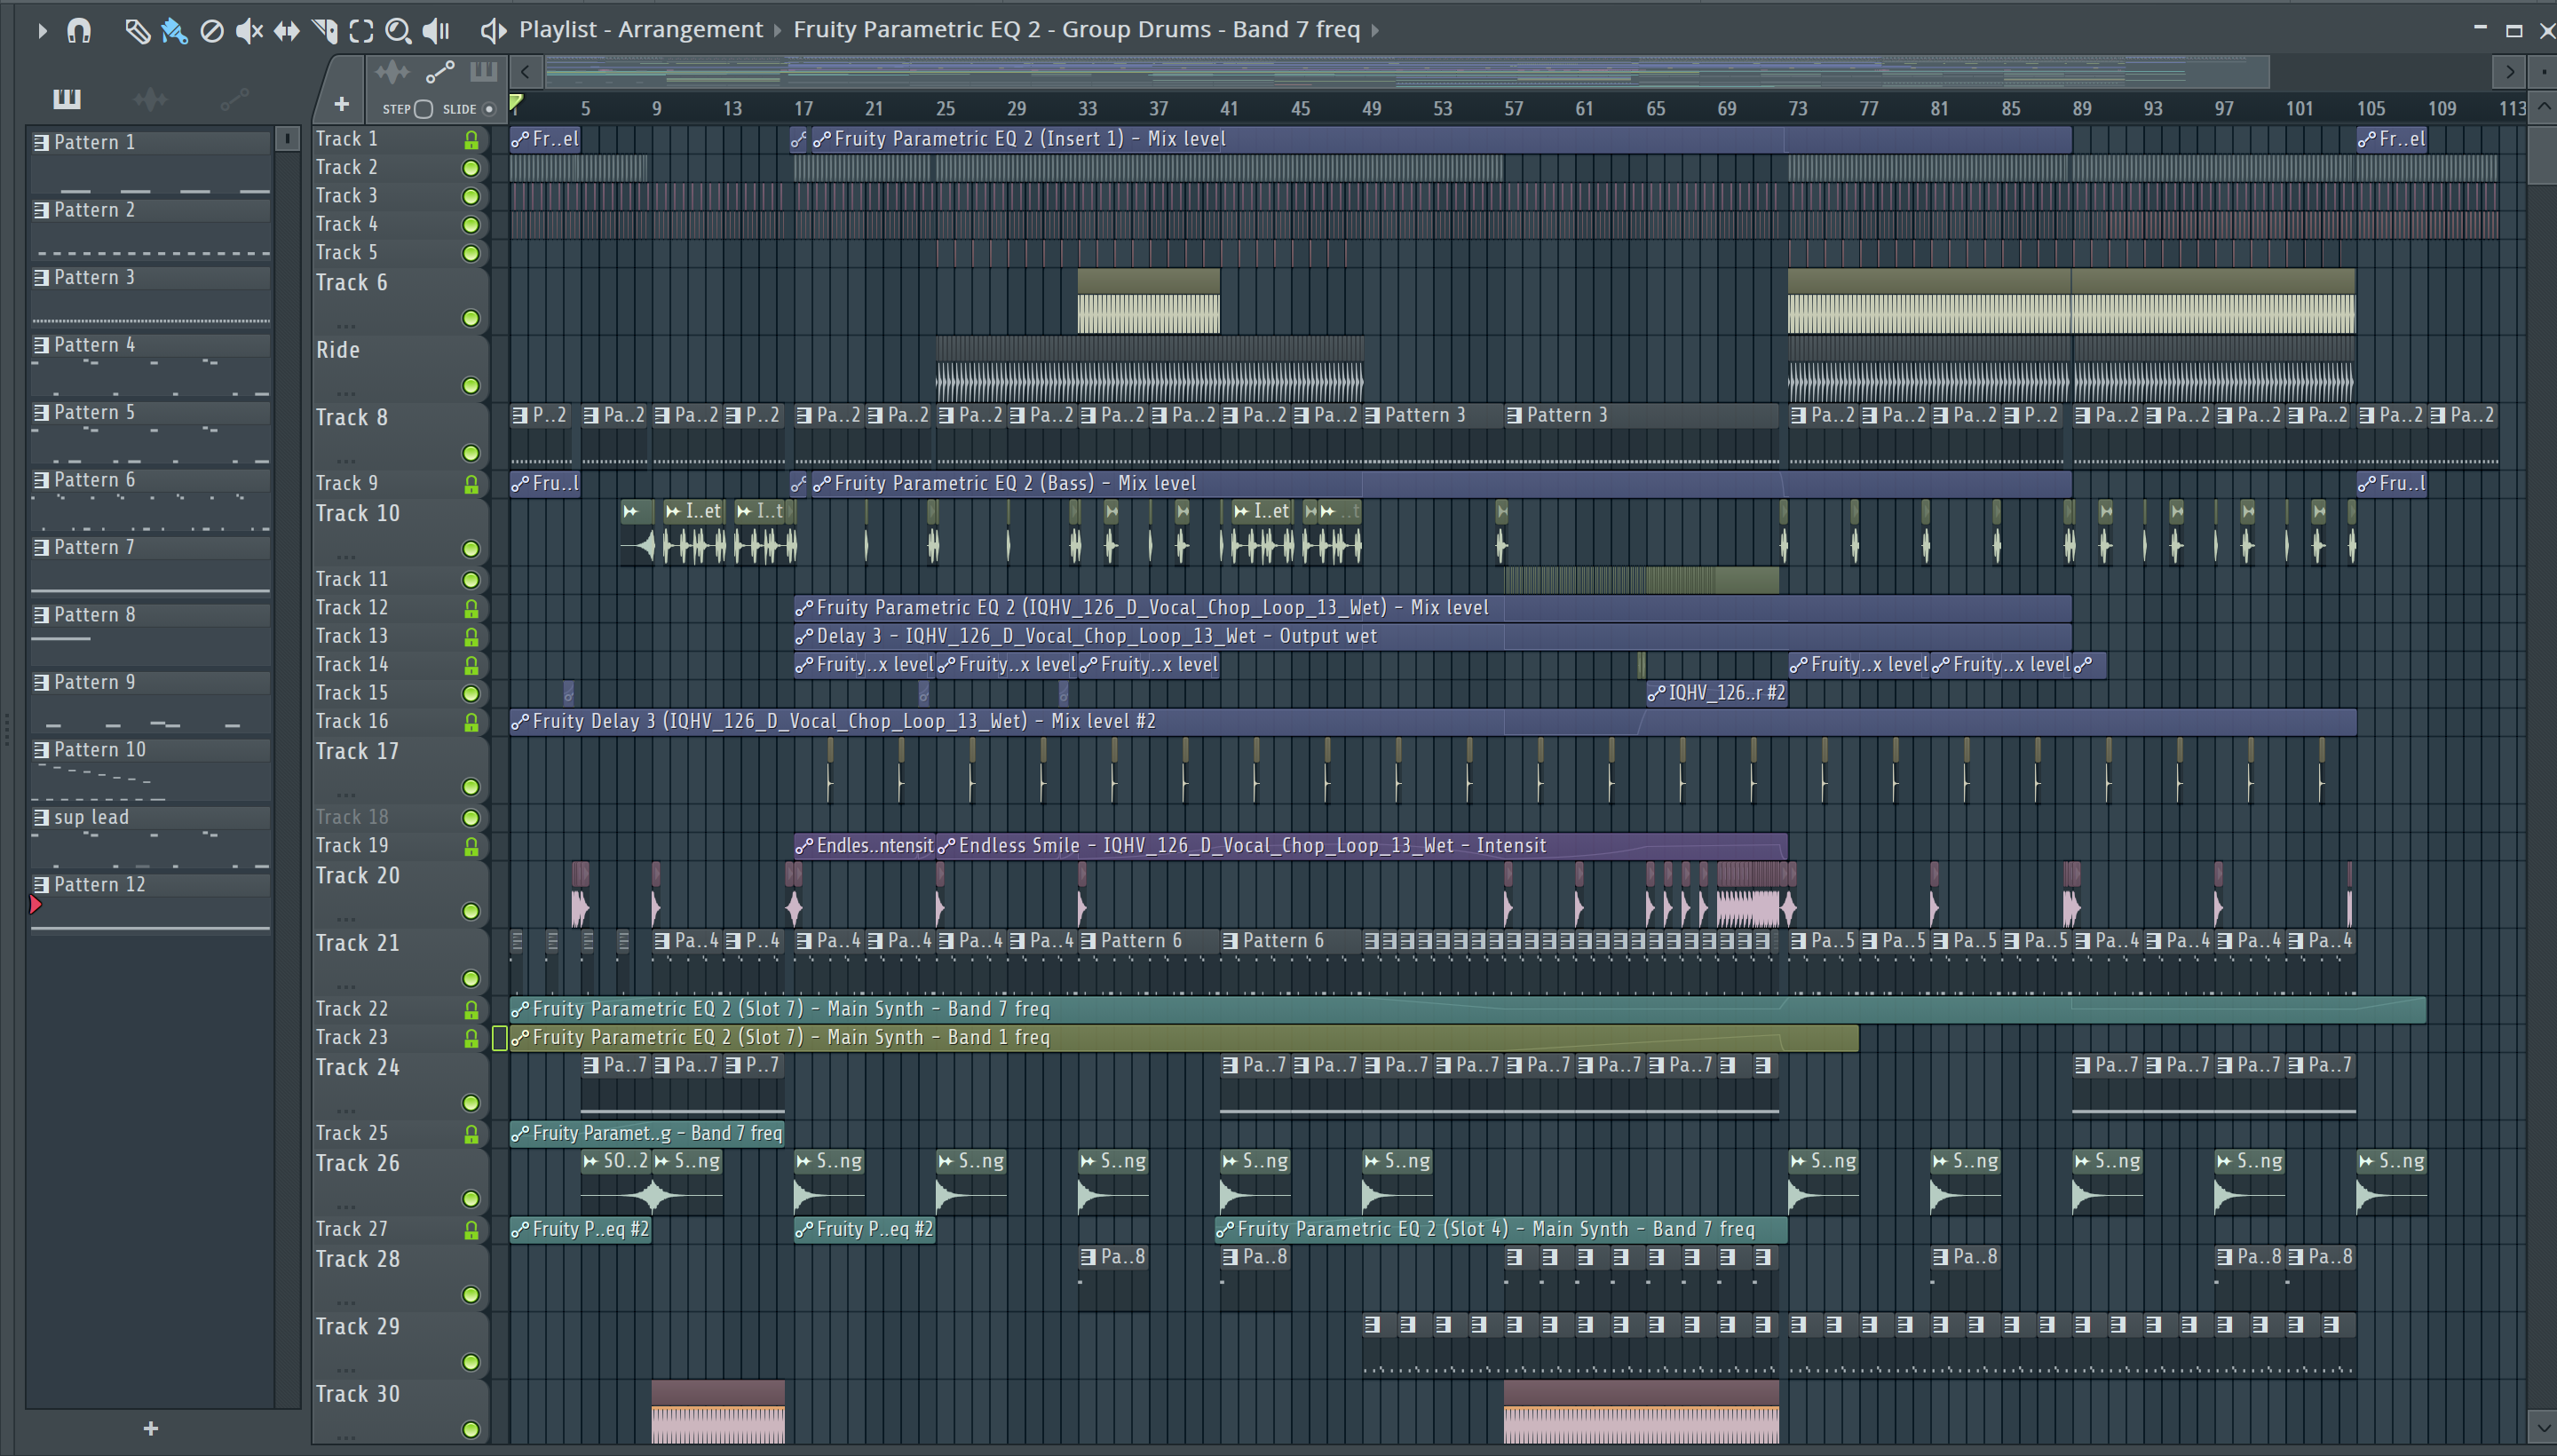
Task: Click the lock icon on Track 12
Action: coord(471,608)
